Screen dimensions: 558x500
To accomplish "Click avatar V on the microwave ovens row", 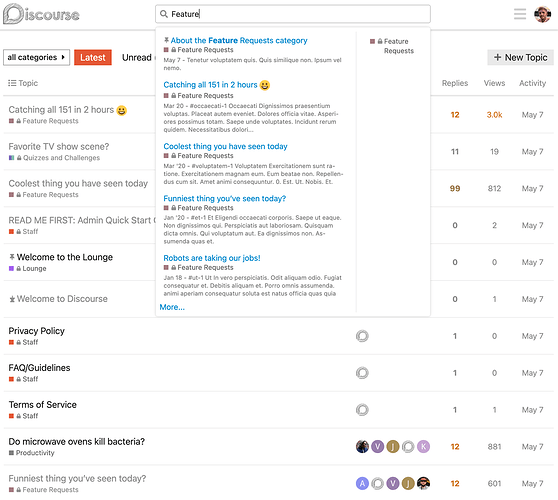I will pos(378,446).
